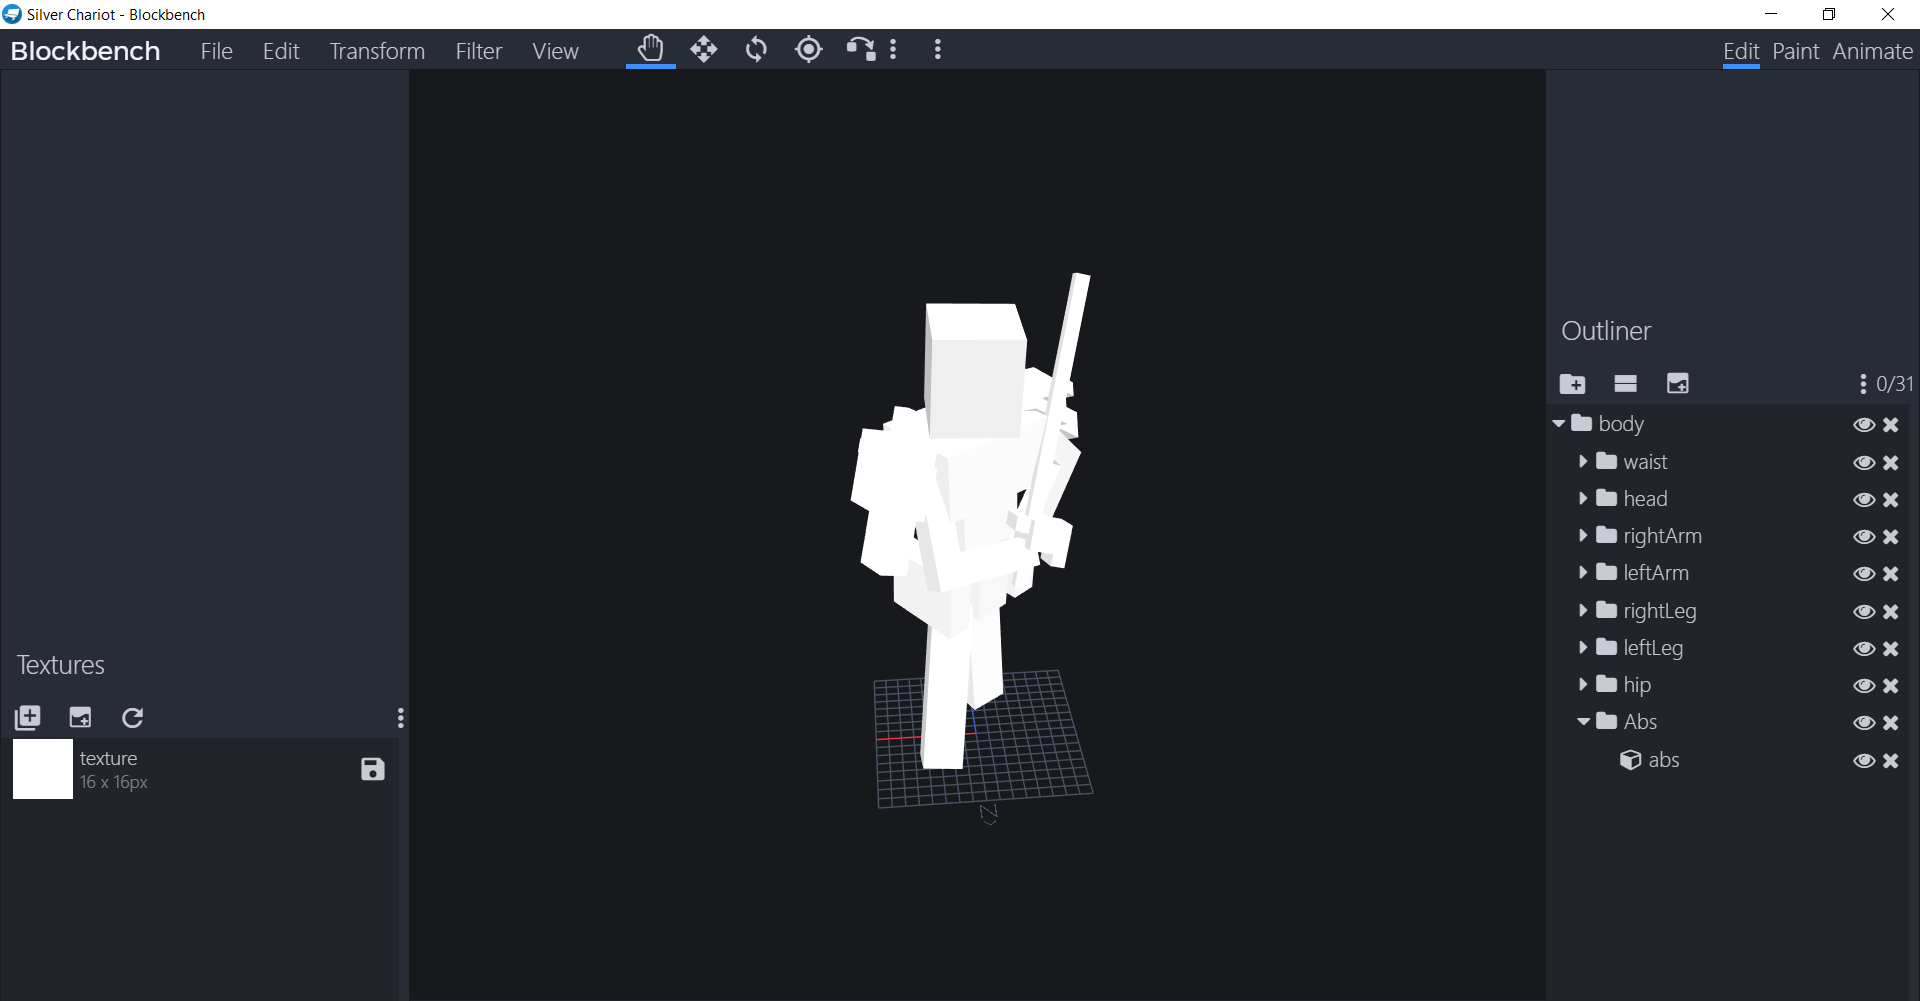The height and width of the screenshot is (1001, 1920).
Task: Collapse the Abs group
Action: click(x=1584, y=721)
